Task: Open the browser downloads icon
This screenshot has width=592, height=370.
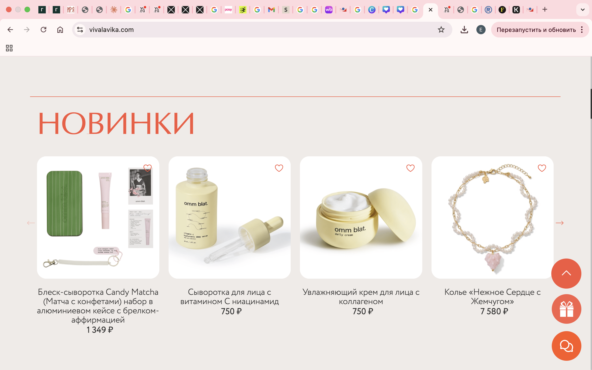Action: coord(464,29)
